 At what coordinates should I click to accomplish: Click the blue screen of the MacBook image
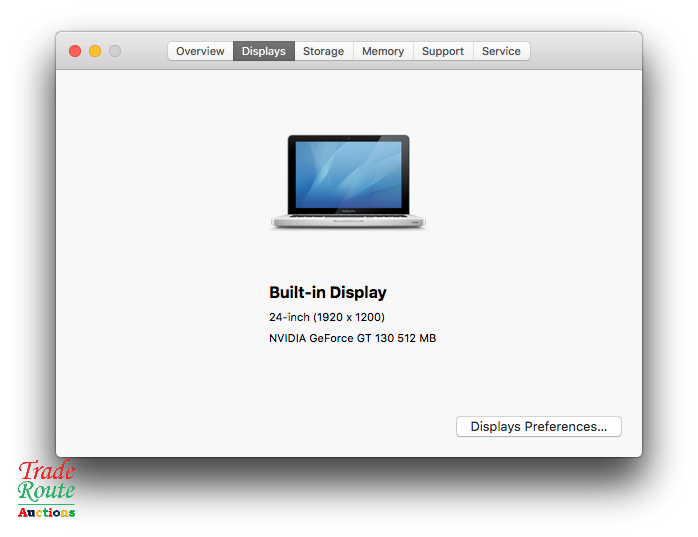click(348, 173)
